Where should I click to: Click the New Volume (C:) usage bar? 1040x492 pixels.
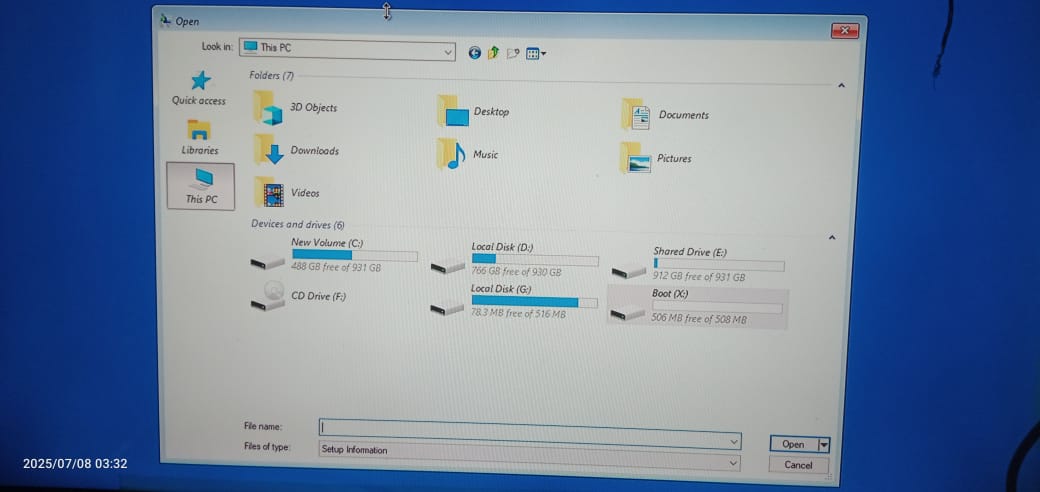tap(355, 255)
